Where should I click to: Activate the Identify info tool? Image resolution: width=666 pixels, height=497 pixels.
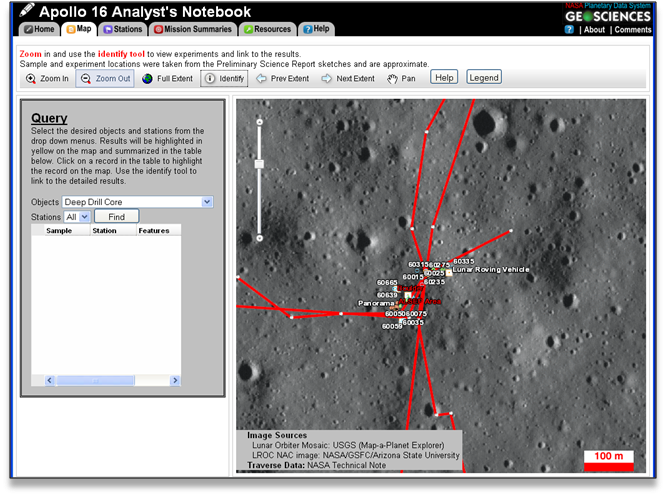[224, 78]
